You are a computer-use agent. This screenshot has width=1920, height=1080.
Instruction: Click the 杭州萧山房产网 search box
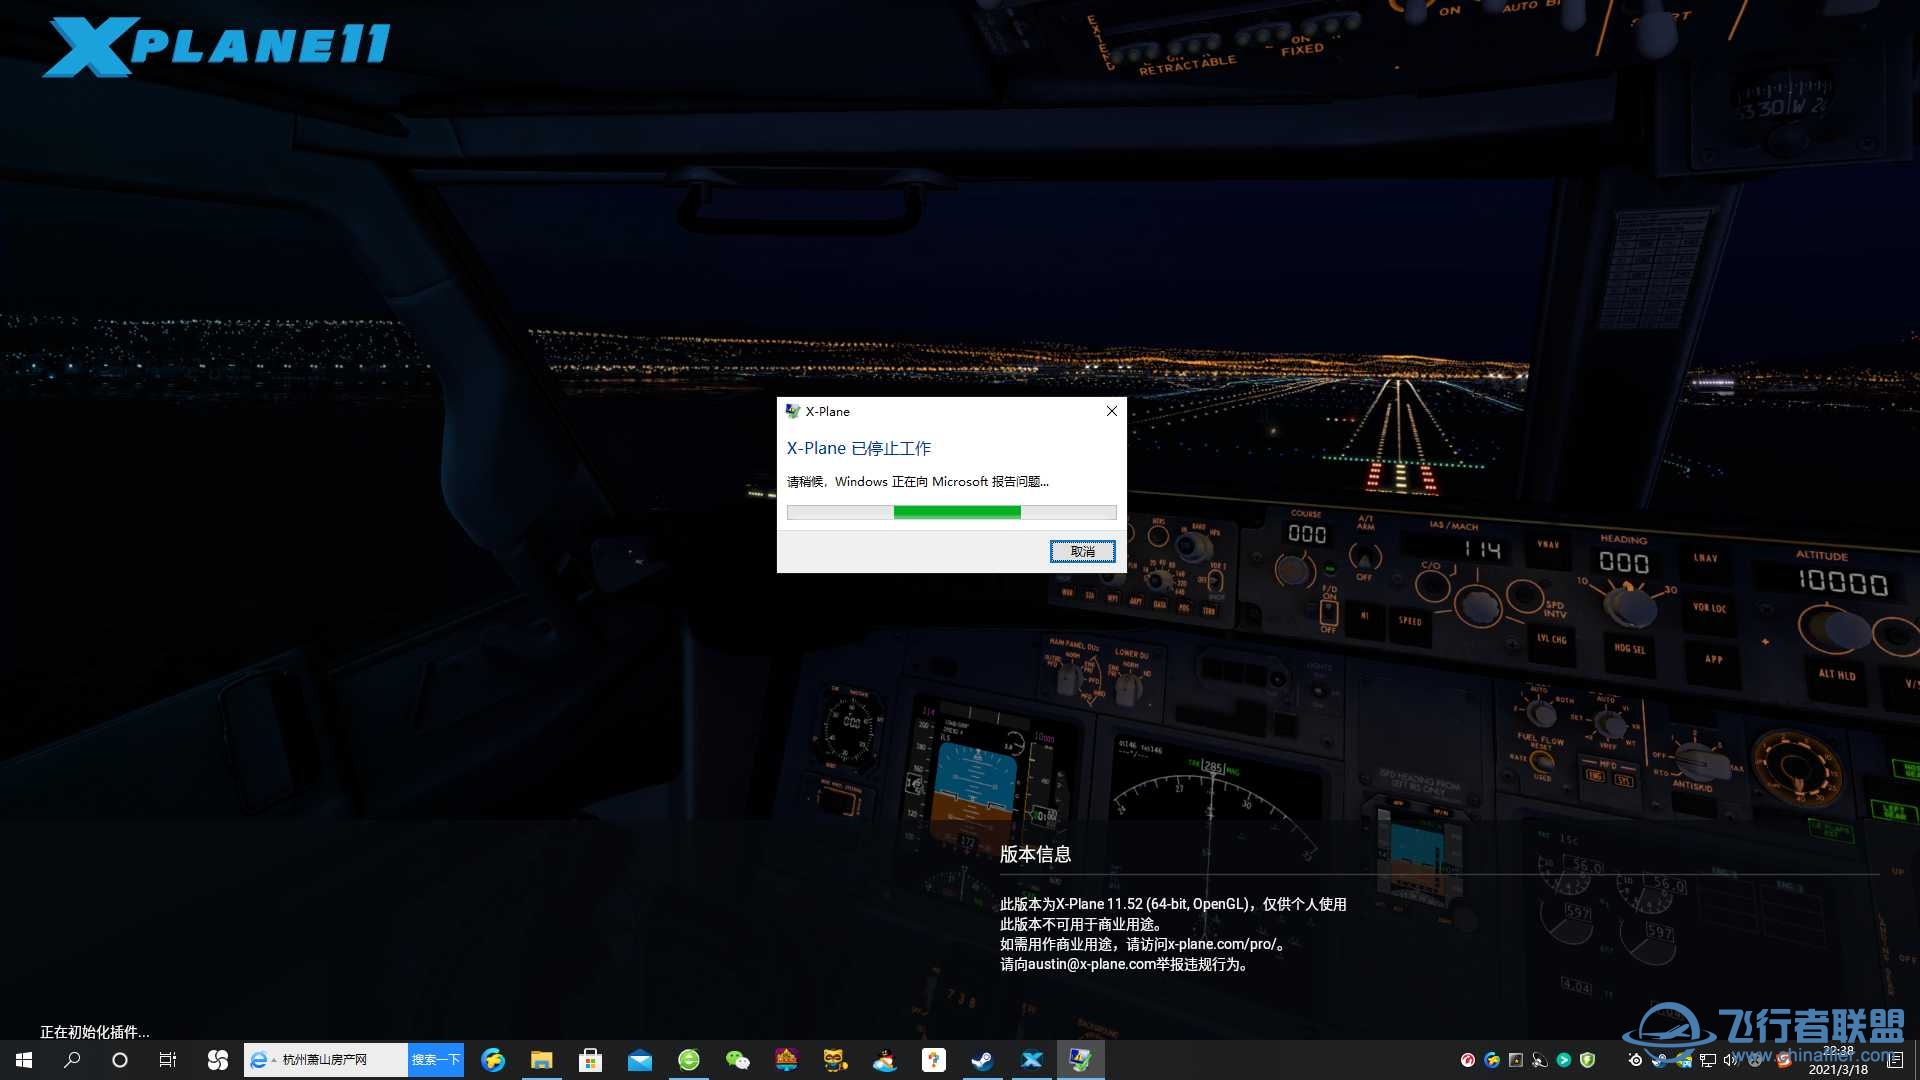pos(326,1060)
